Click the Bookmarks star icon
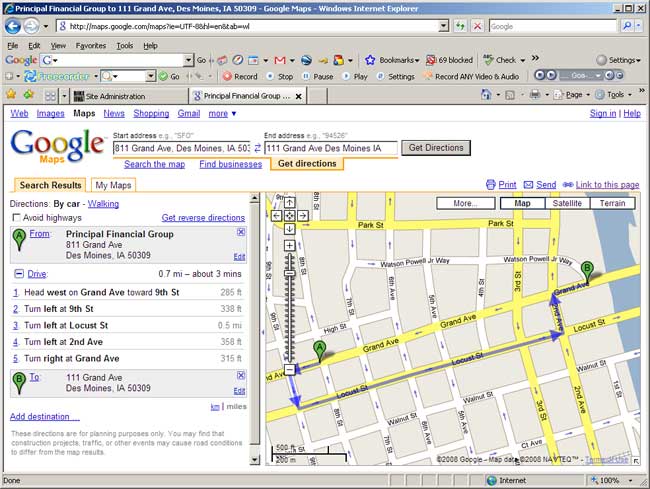 370,60
